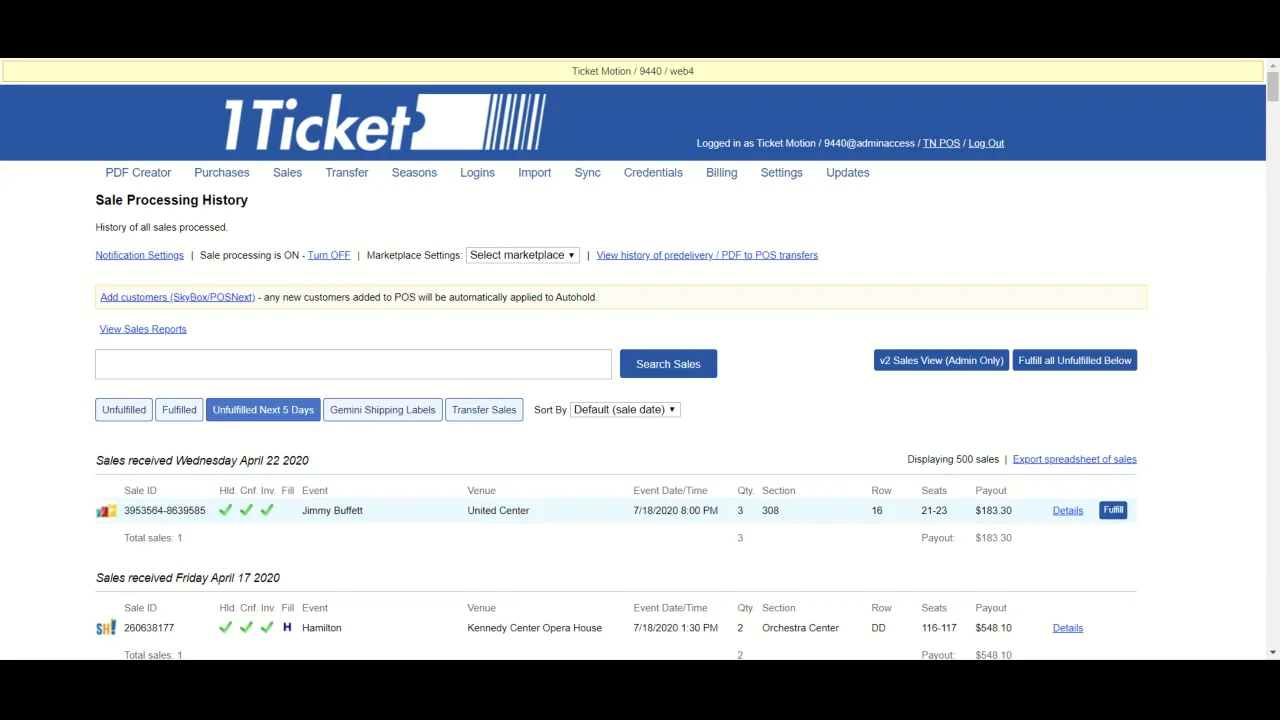Open the Billing menu
Screen dimensions: 1280x720
721,173
